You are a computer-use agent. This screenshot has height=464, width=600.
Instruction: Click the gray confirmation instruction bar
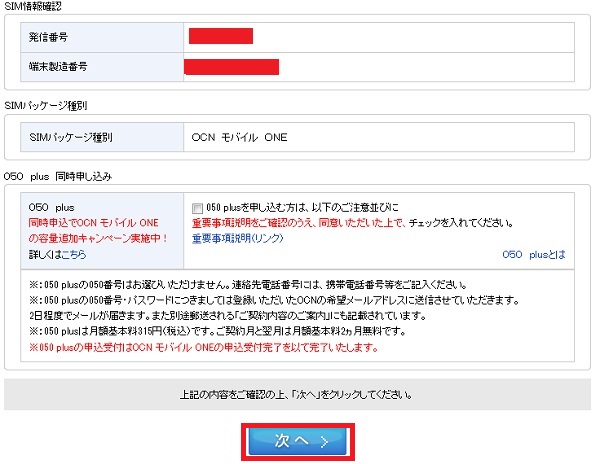296,394
